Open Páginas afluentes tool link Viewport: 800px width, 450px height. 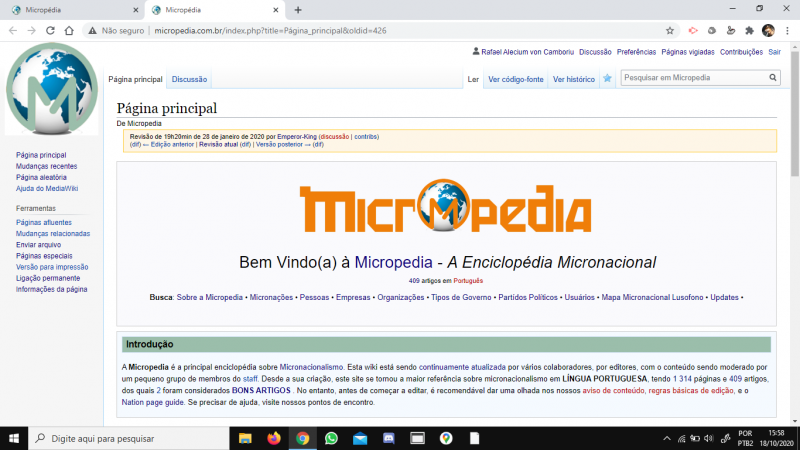point(44,222)
